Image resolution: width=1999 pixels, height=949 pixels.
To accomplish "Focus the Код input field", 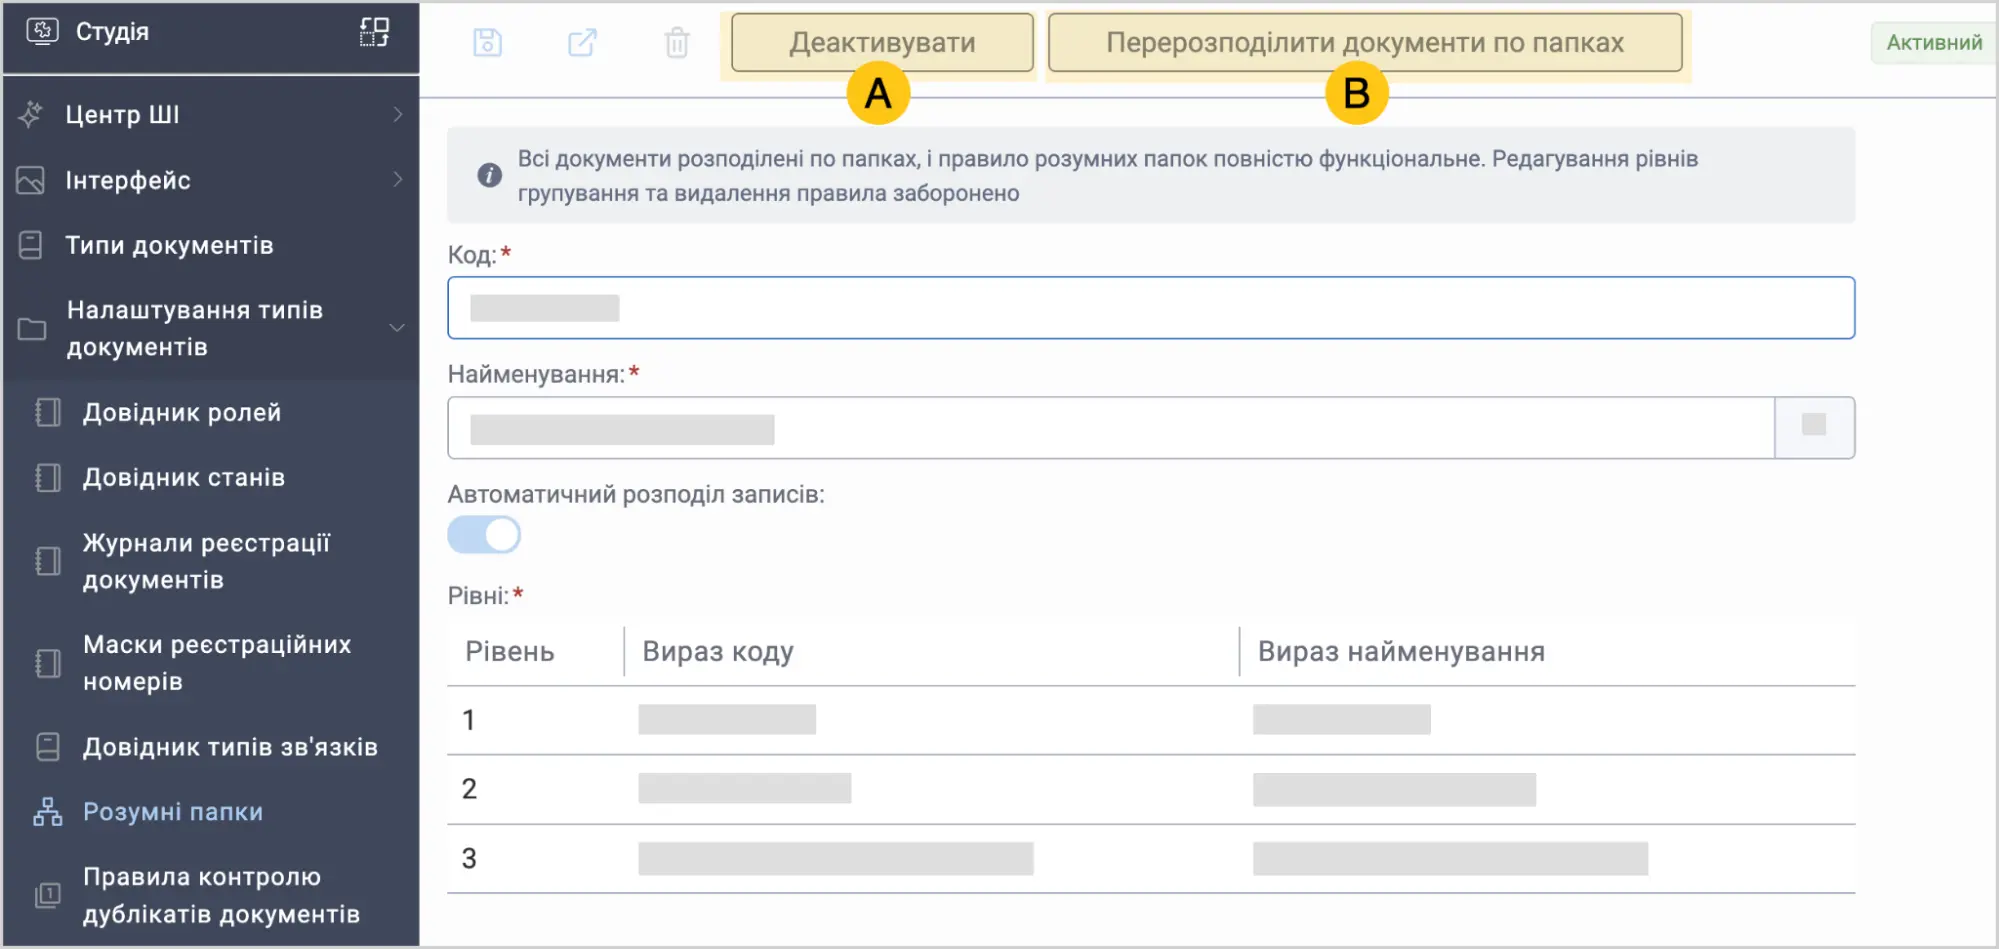I will [1151, 308].
